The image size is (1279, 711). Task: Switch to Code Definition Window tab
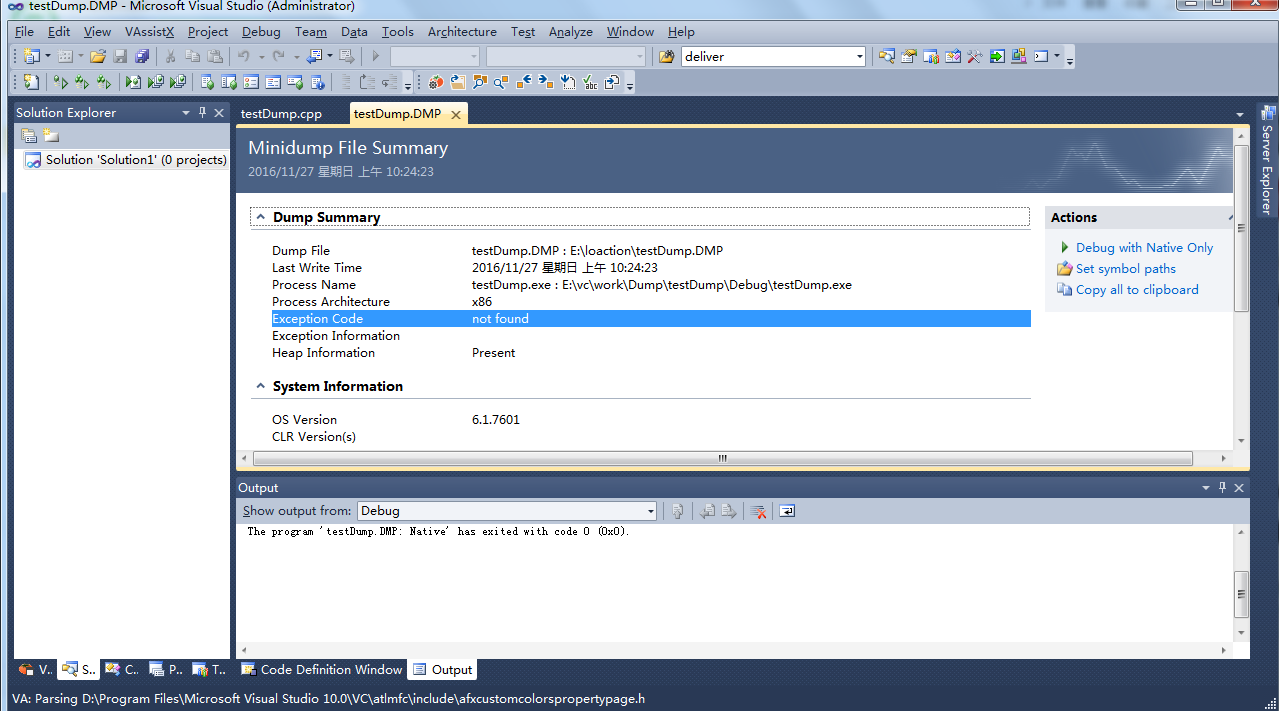pos(321,670)
